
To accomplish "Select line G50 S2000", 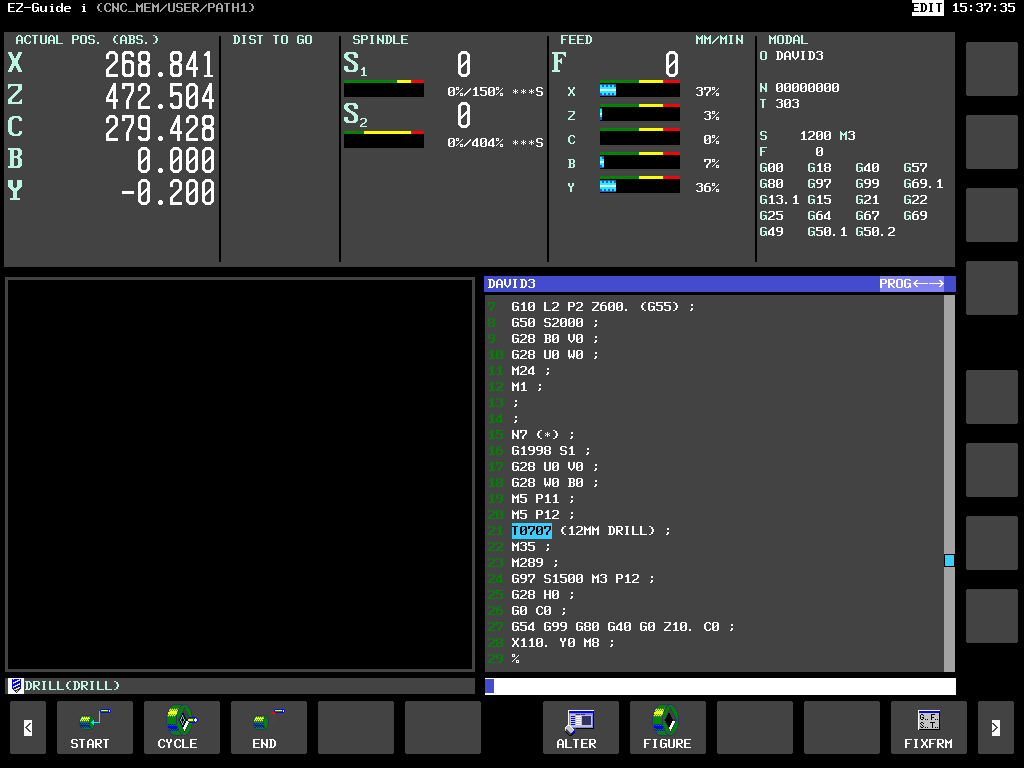I will point(555,323).
